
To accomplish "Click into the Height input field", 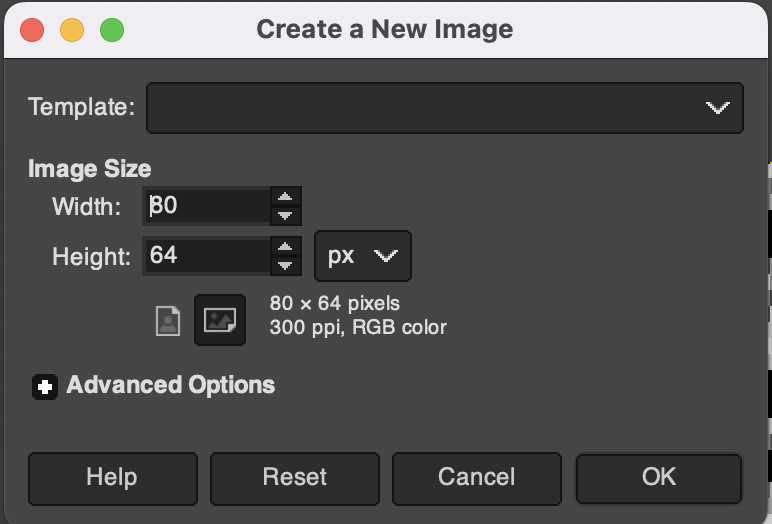I will [207, 256].
